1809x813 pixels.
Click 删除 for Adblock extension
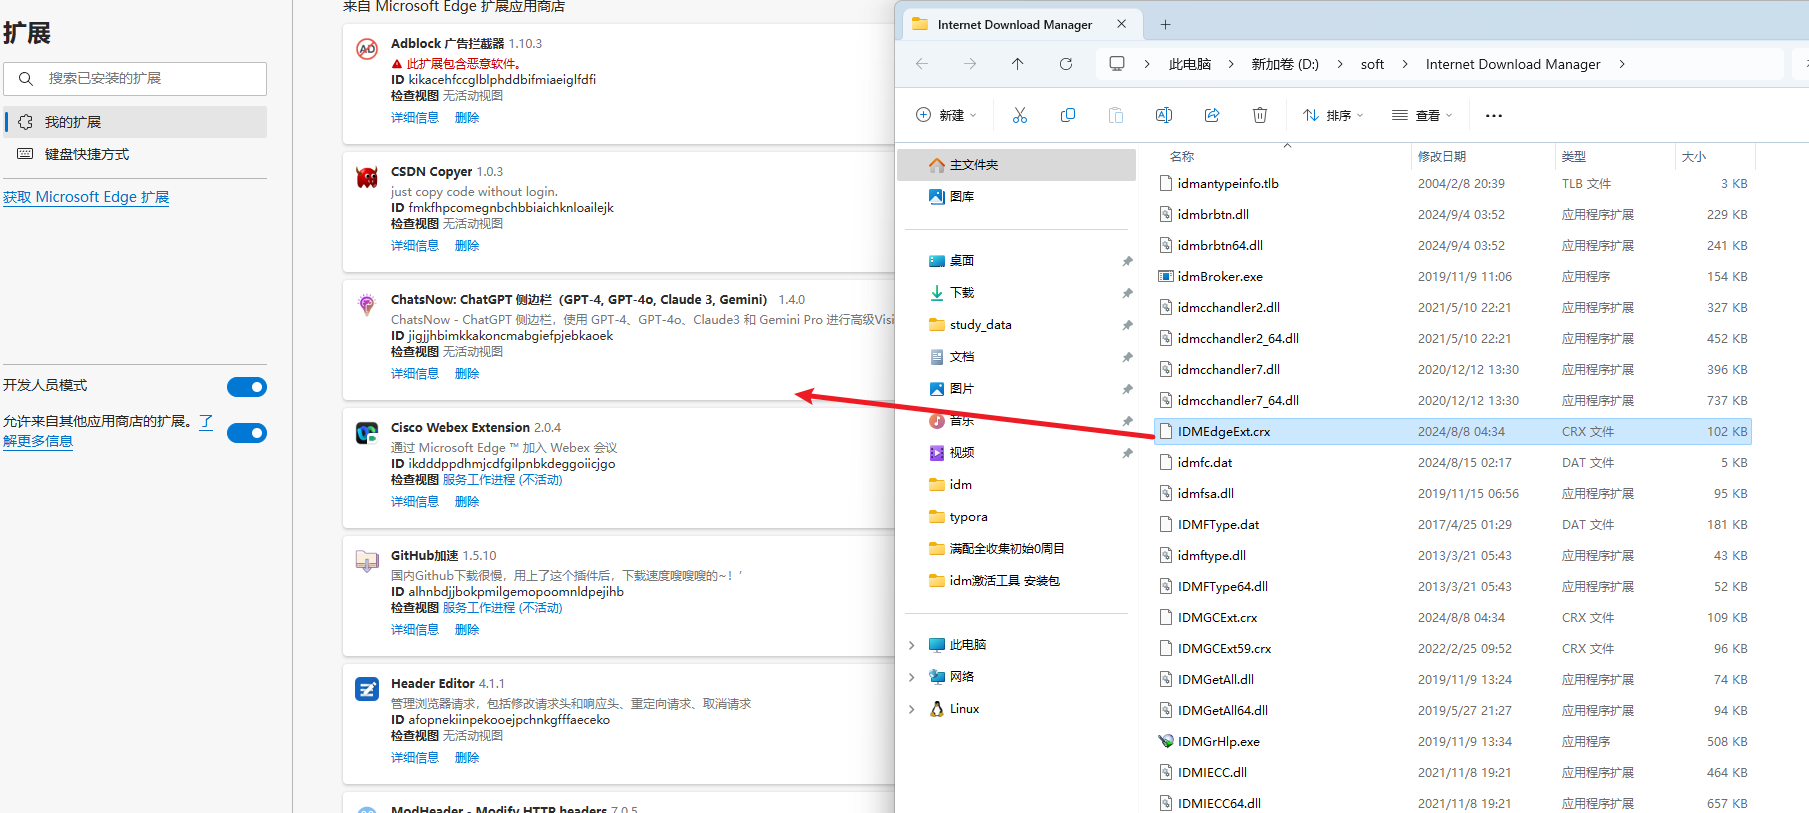(x=467, y=117)
